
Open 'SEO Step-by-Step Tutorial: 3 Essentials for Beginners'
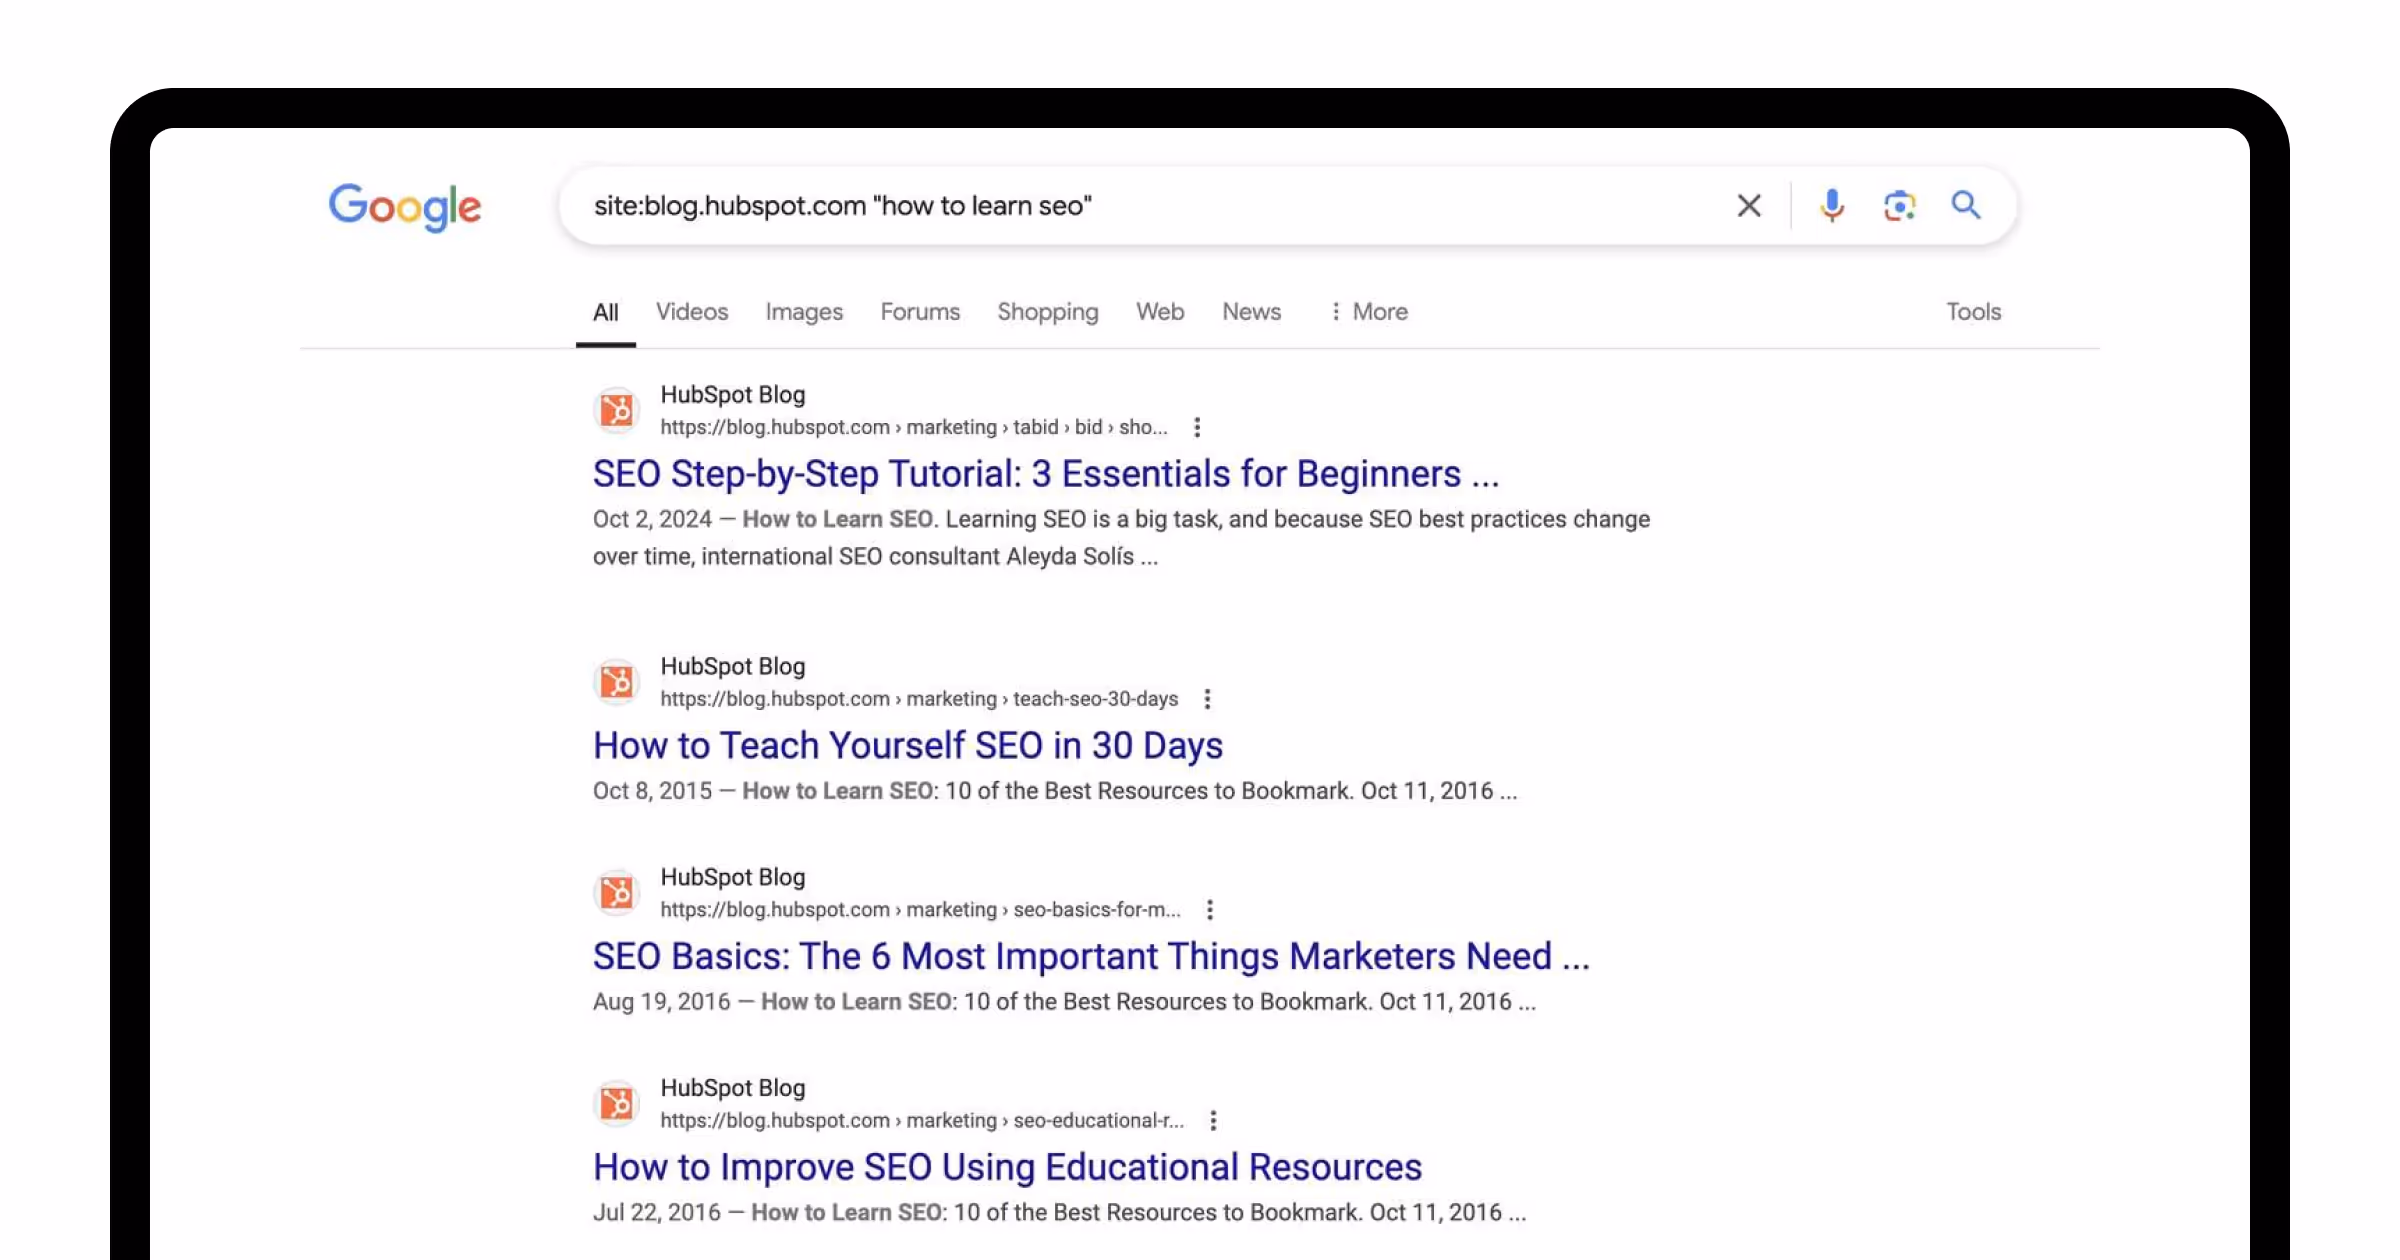pyautogui.click(x=1045, y=473)
